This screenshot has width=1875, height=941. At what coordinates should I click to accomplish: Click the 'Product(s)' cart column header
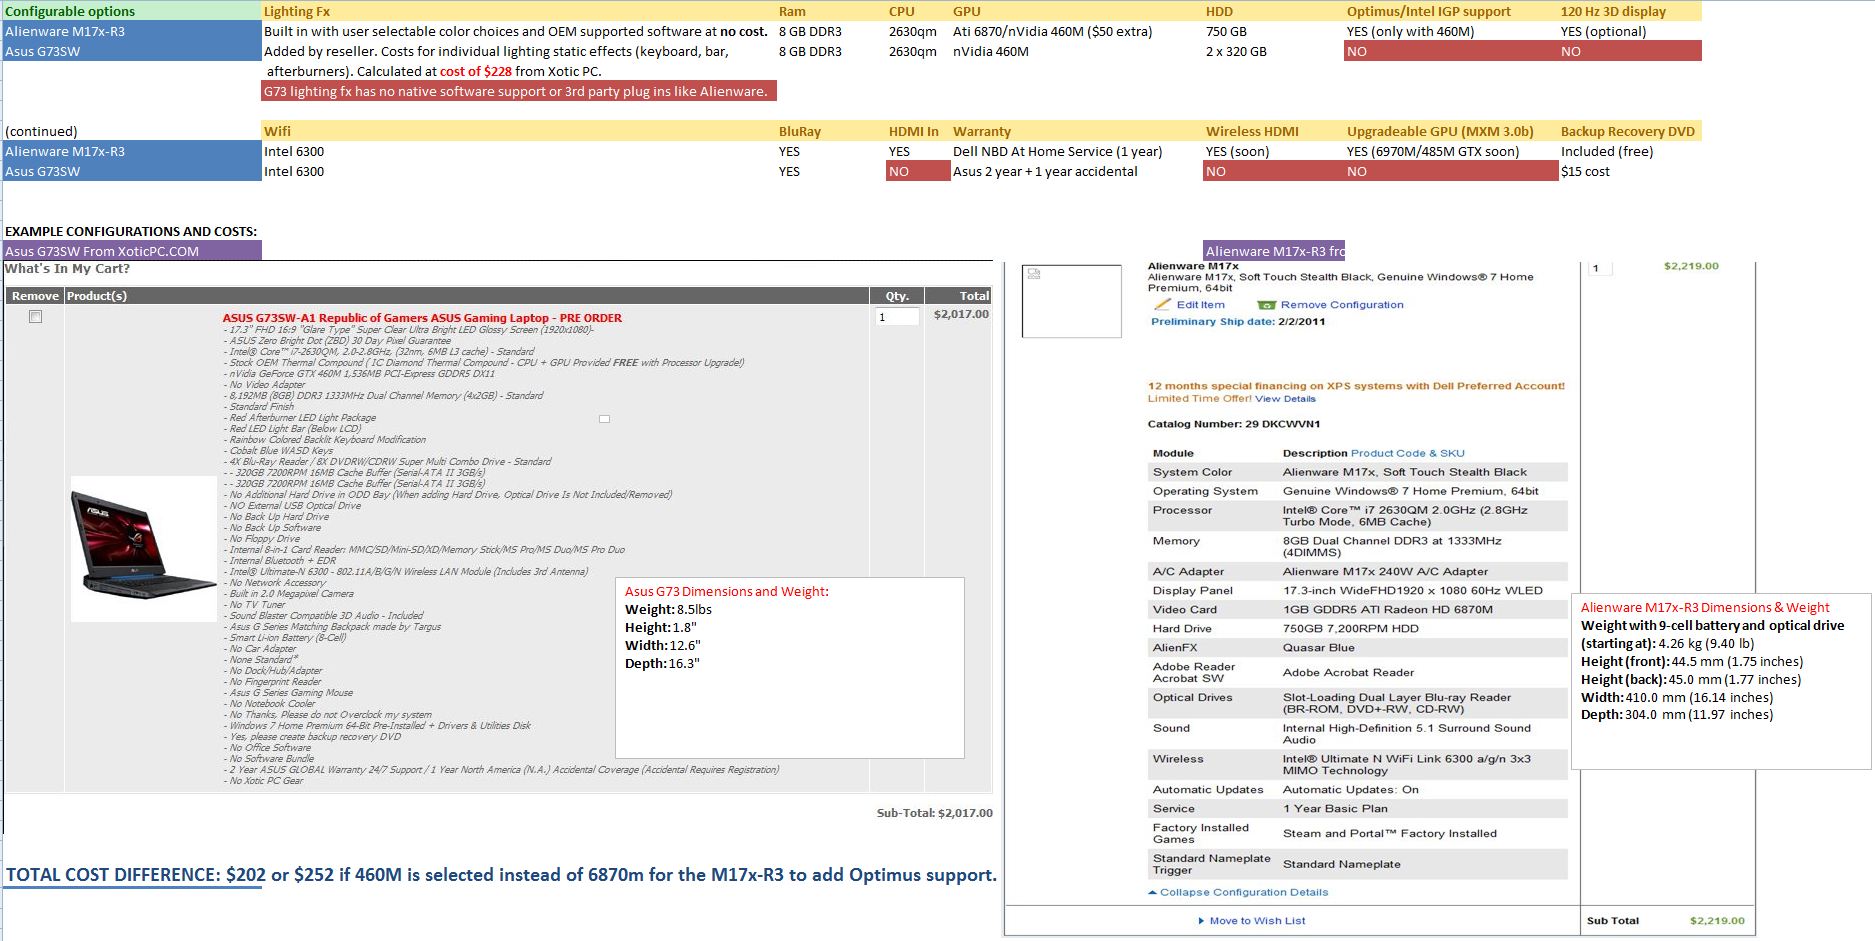click(x=466, y=296)
